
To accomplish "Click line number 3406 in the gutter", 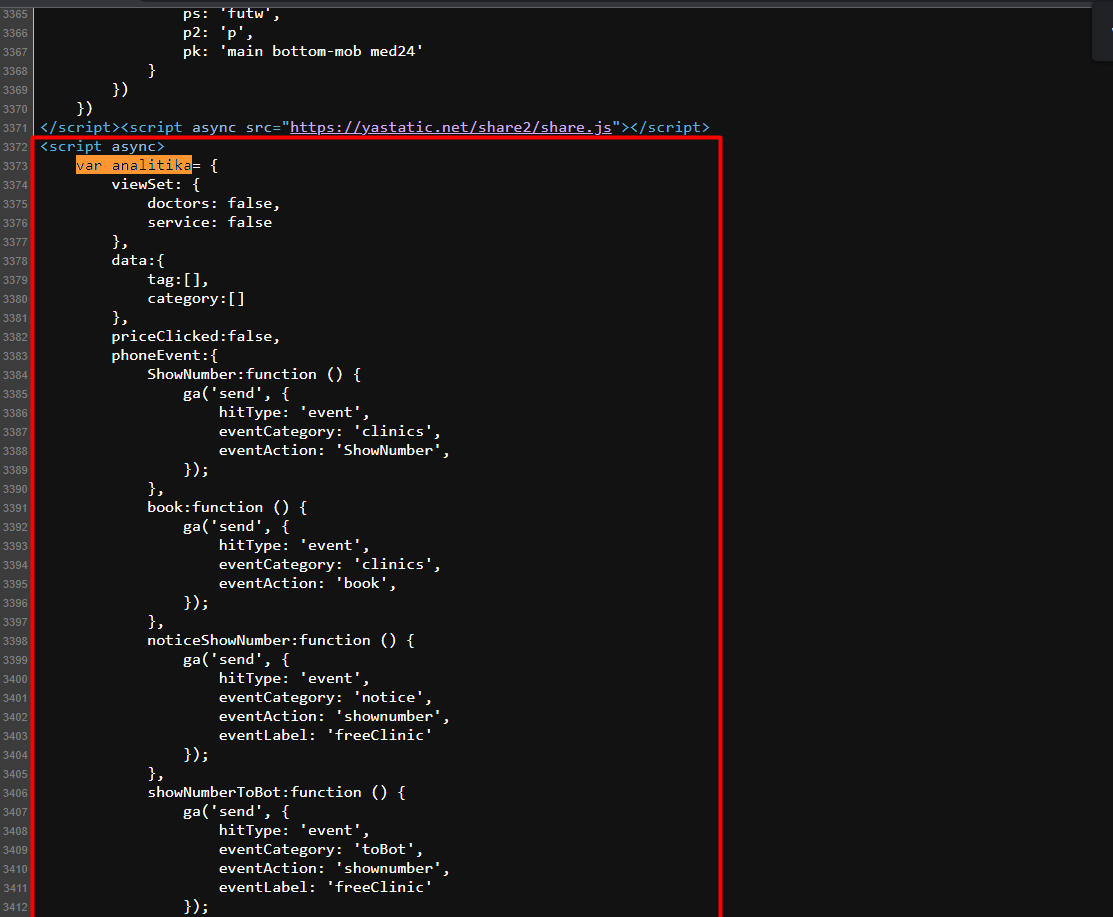I will coord(15,793).
